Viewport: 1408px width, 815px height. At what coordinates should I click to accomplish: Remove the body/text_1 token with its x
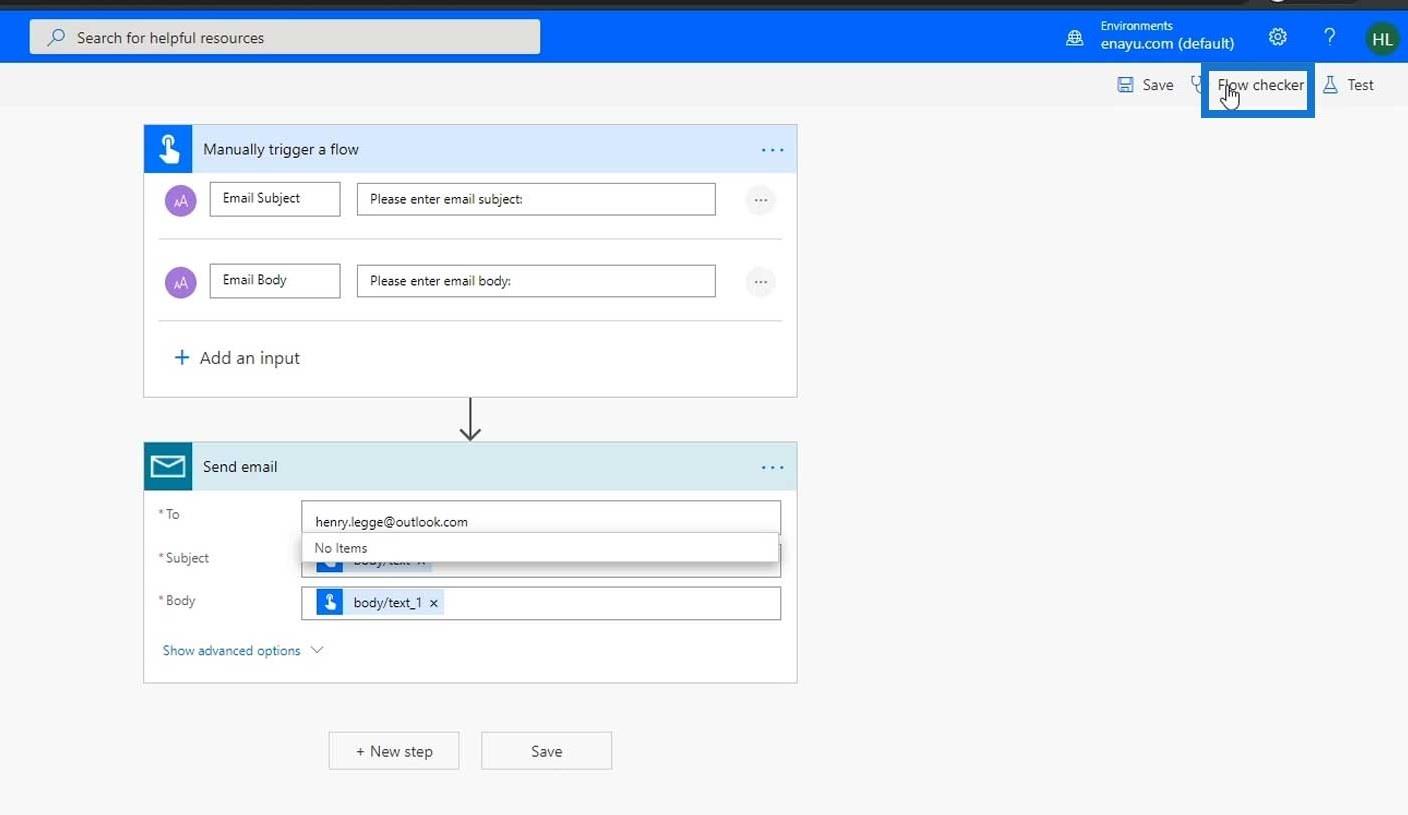point(434,604)
